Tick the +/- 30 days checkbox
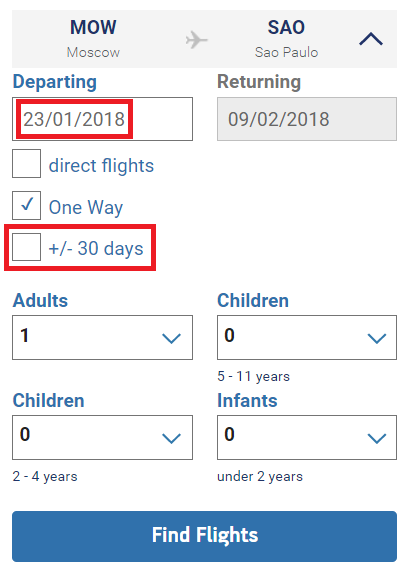 [x=26, y=247]
